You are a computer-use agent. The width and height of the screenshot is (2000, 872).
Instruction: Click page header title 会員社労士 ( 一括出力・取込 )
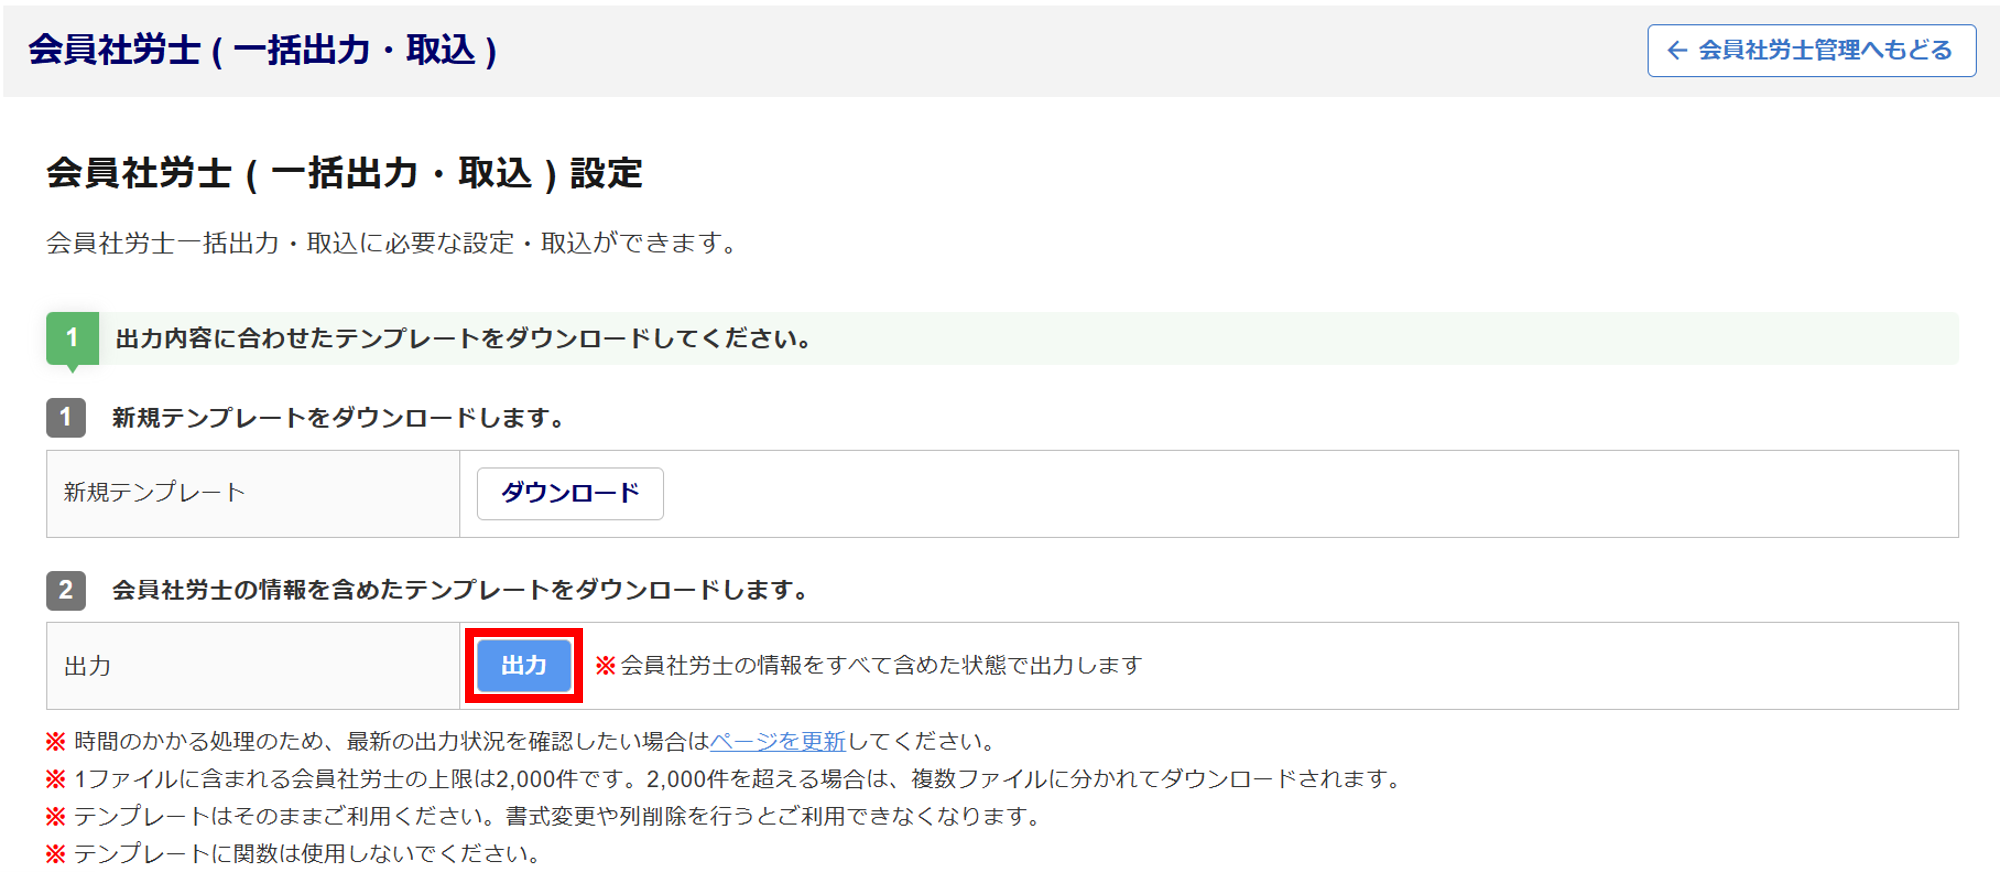click(x=262, y=50)
